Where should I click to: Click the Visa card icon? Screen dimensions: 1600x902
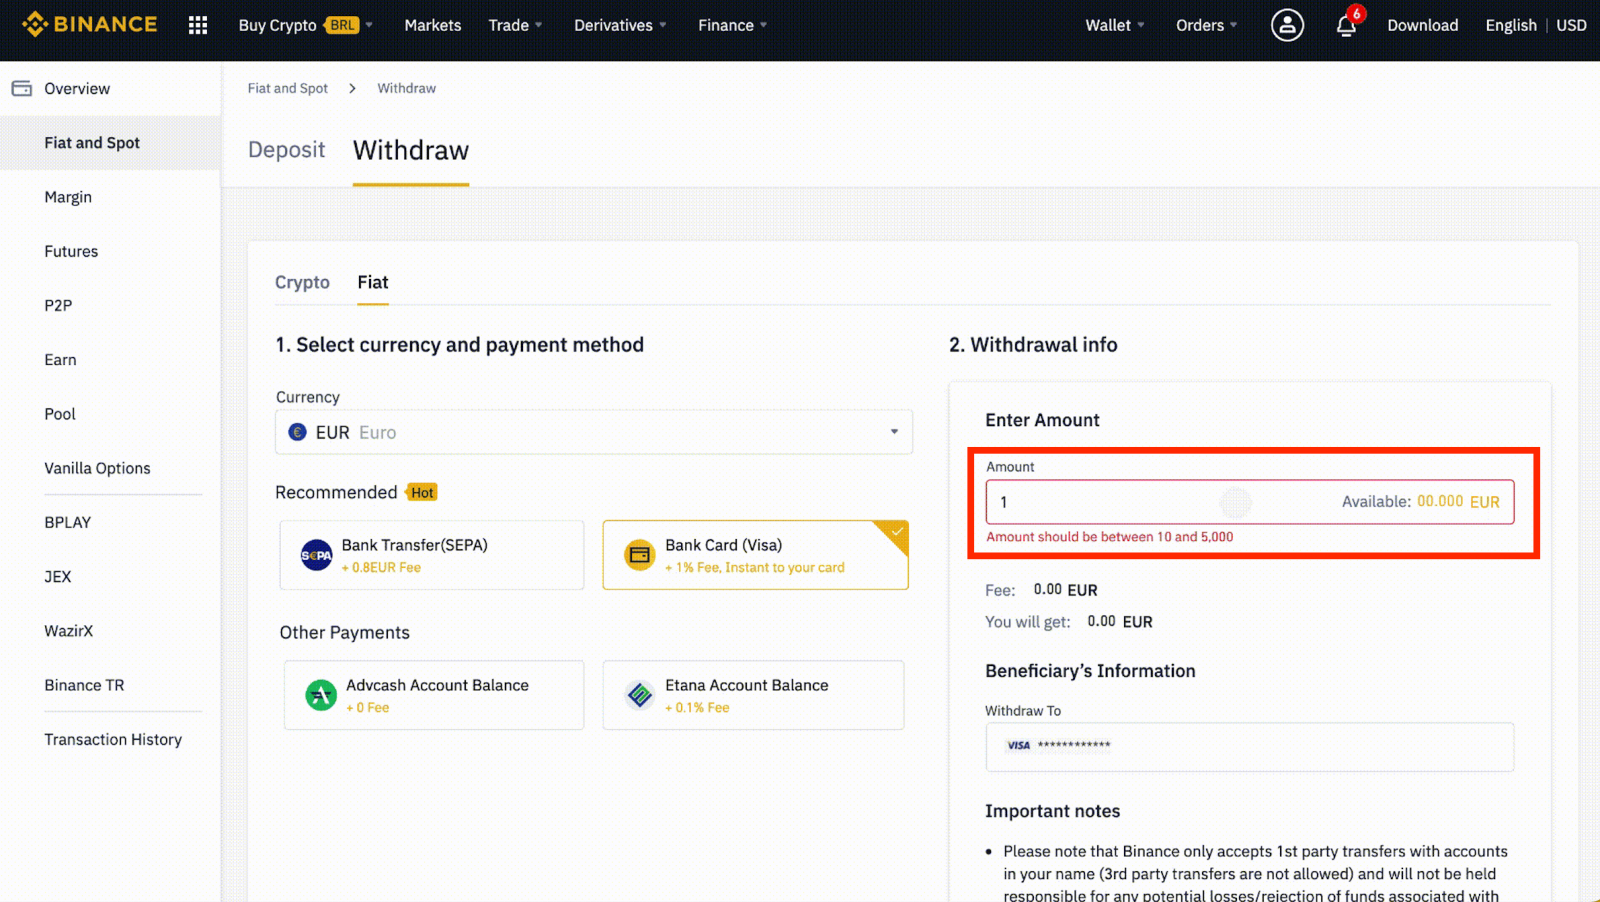pyautogui.click(x=639, y=555)
